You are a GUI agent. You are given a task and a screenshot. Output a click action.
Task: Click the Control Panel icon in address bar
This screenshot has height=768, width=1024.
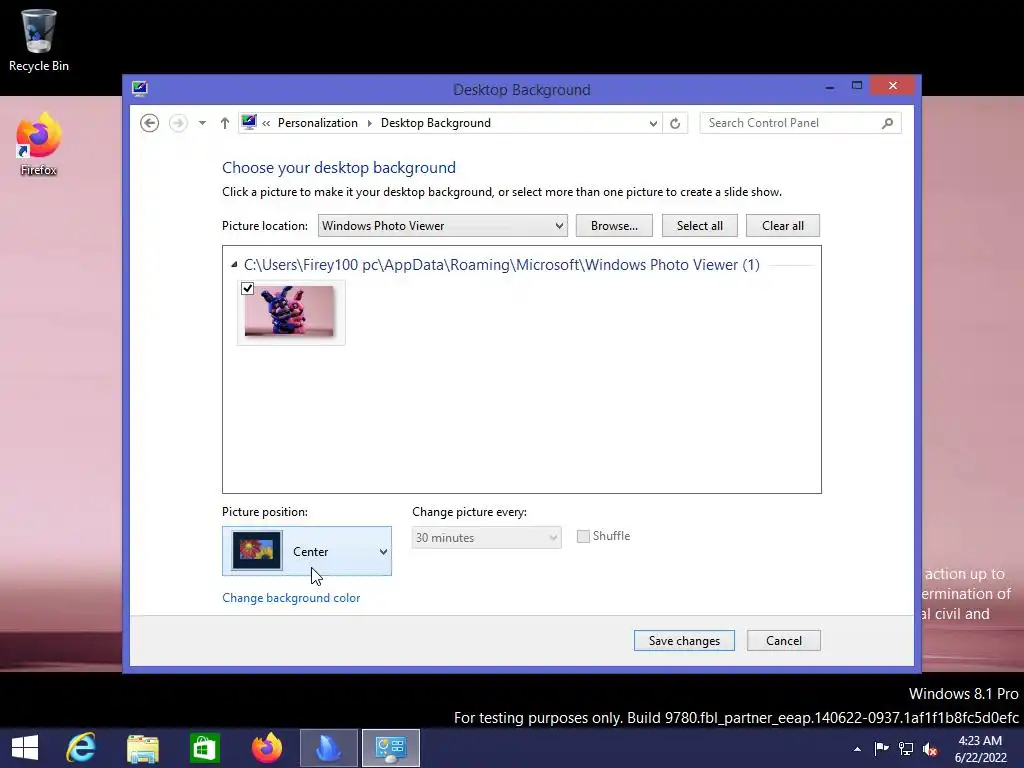[249, 122]
